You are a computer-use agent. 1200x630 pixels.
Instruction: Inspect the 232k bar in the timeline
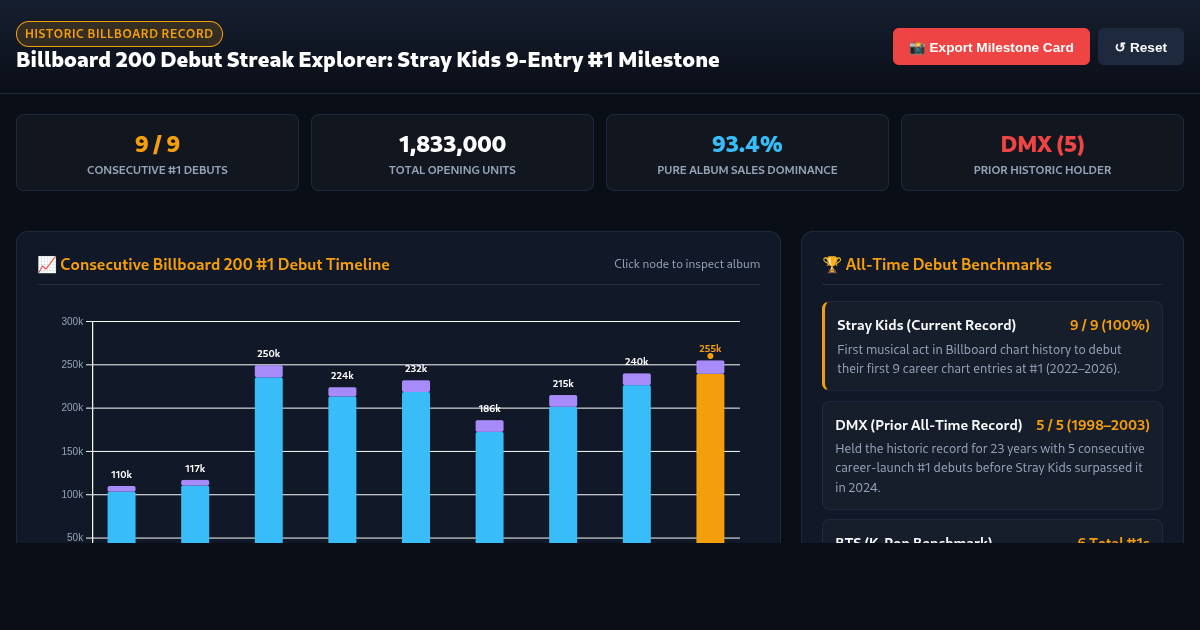tap(416, 462)
